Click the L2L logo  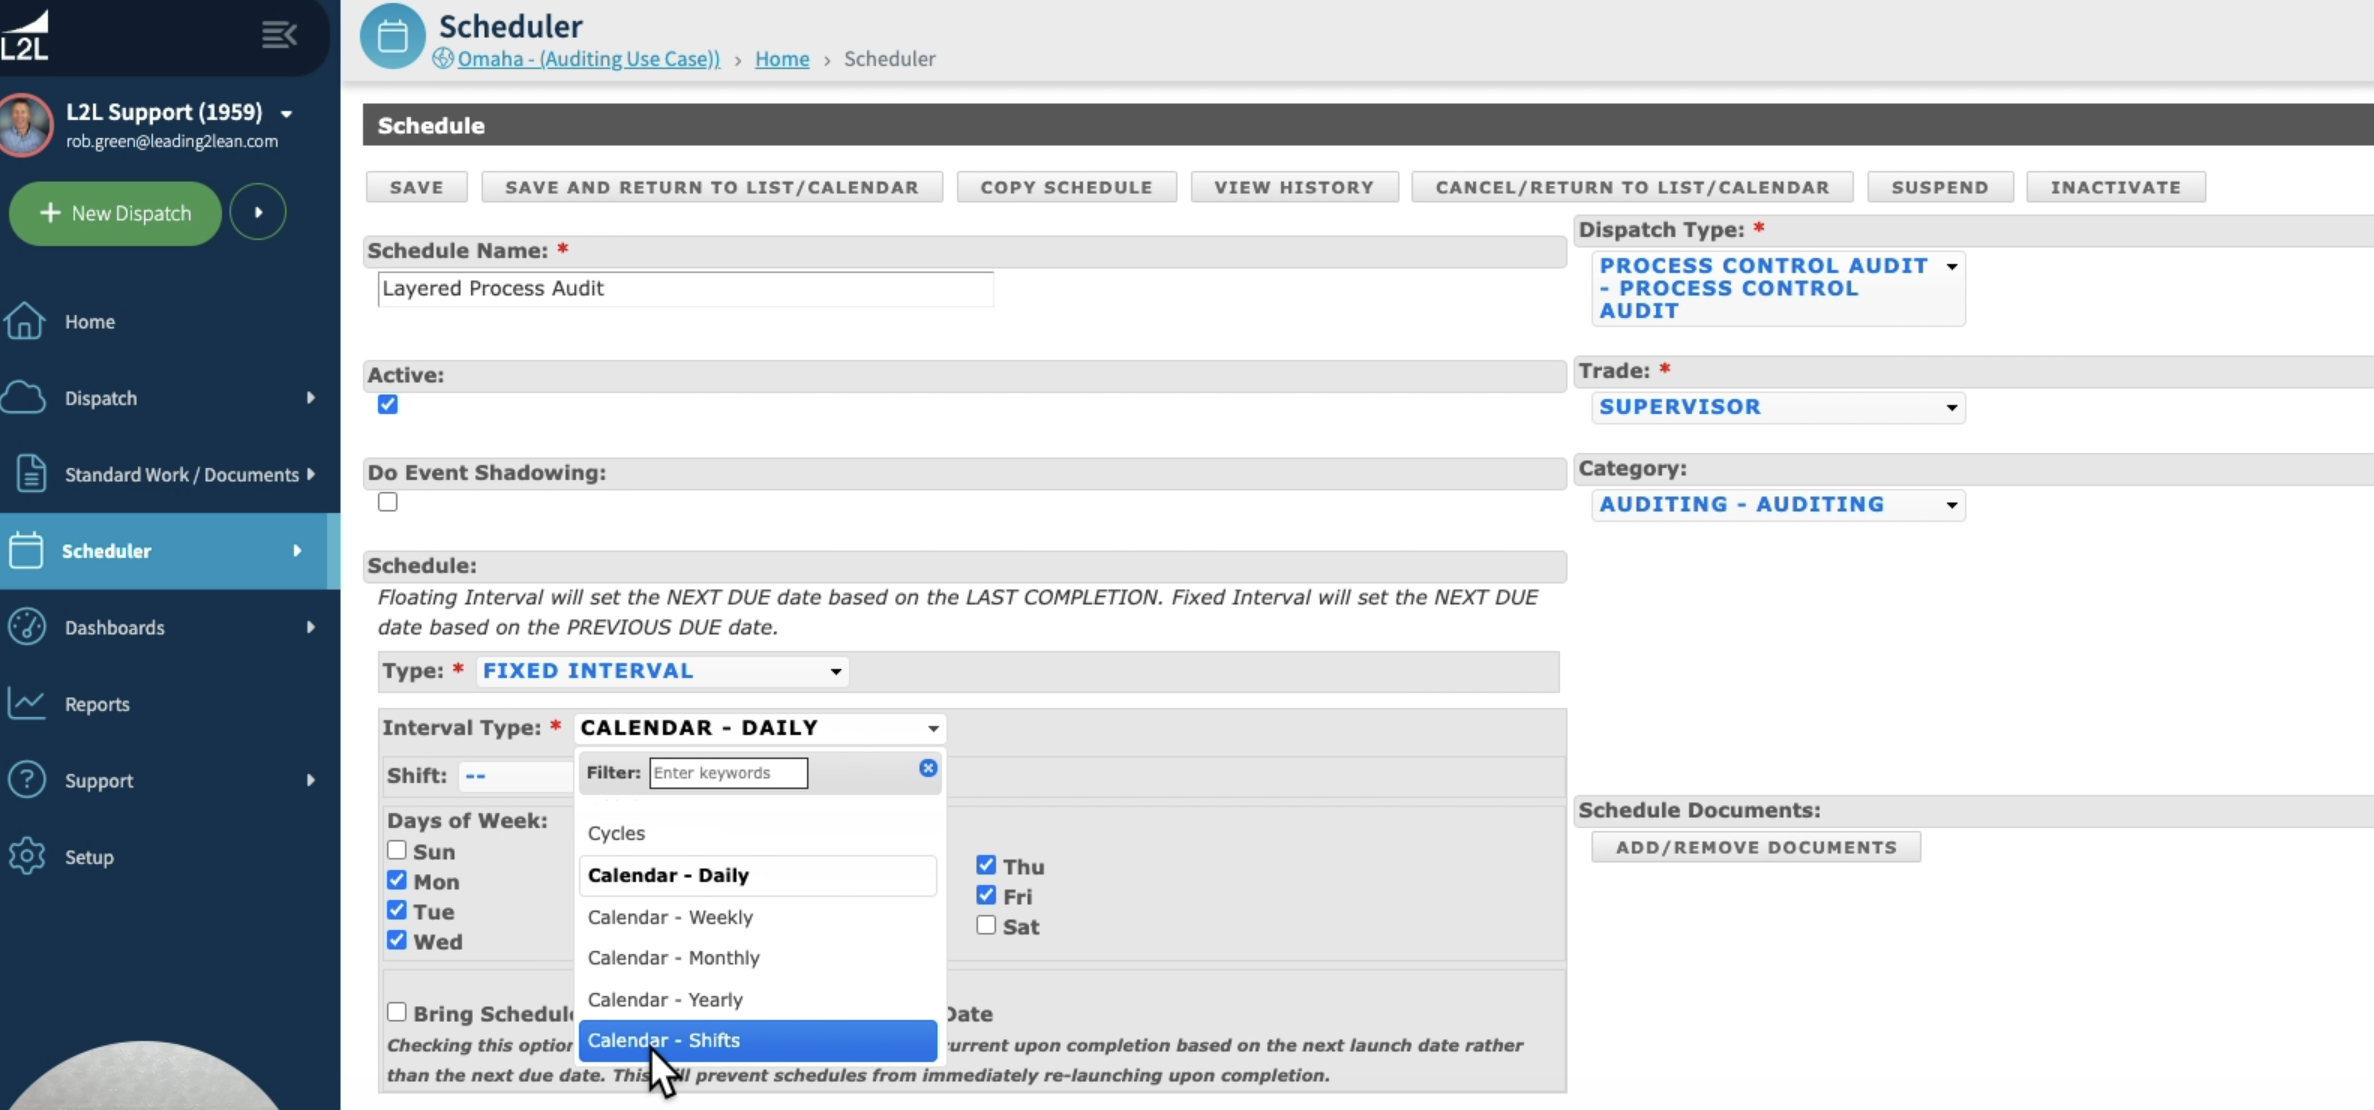tap(24, 36)
